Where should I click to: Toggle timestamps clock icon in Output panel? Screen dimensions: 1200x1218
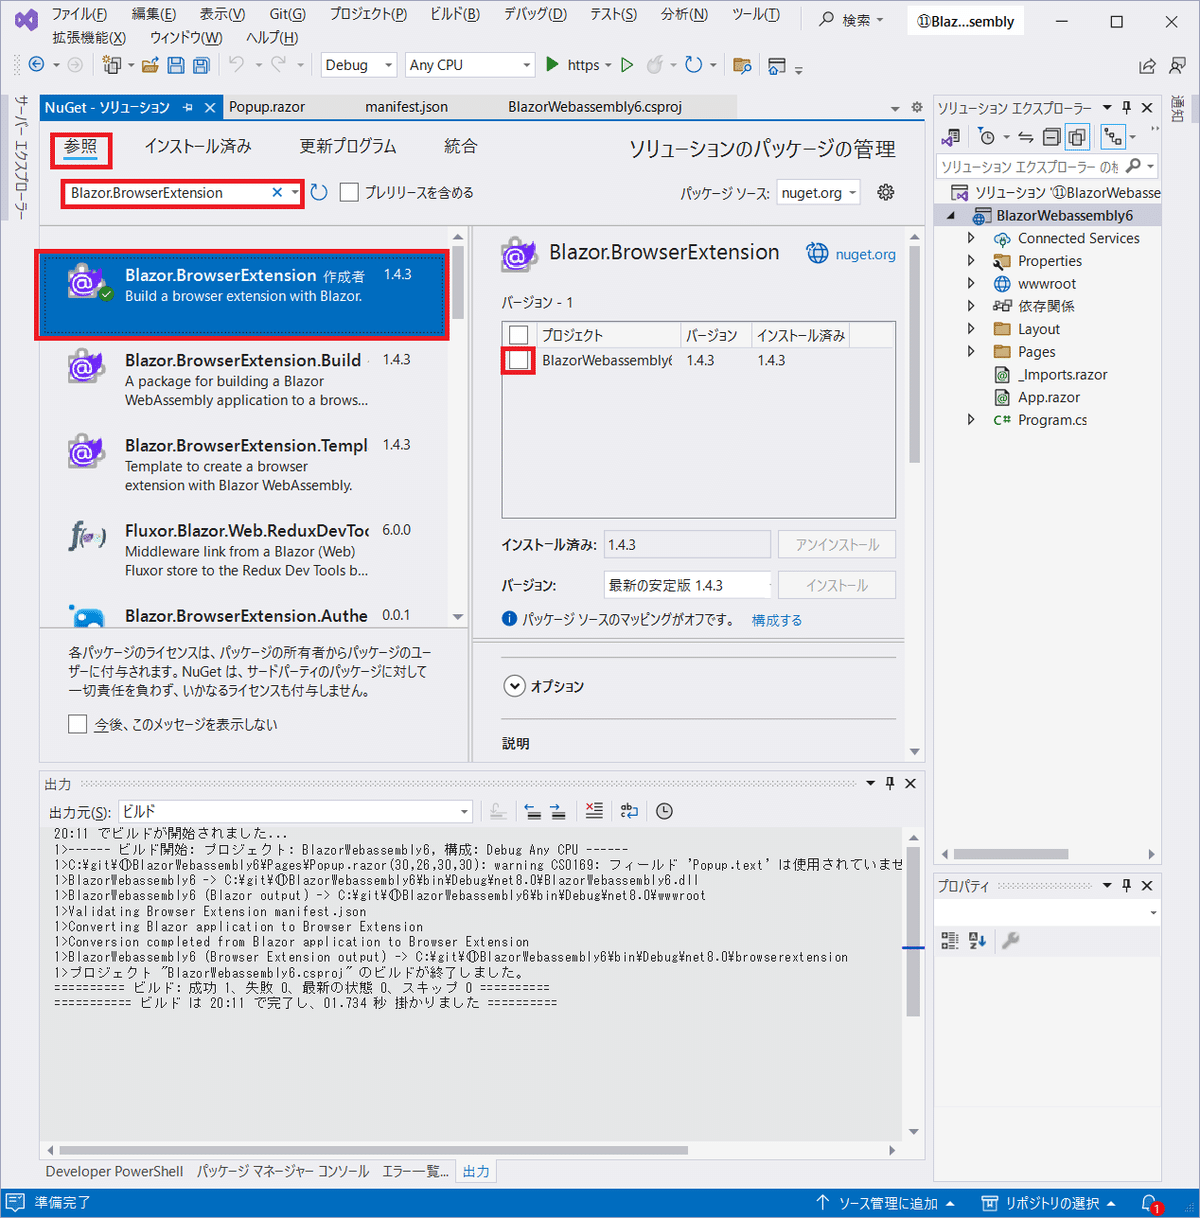click(664, 811)
